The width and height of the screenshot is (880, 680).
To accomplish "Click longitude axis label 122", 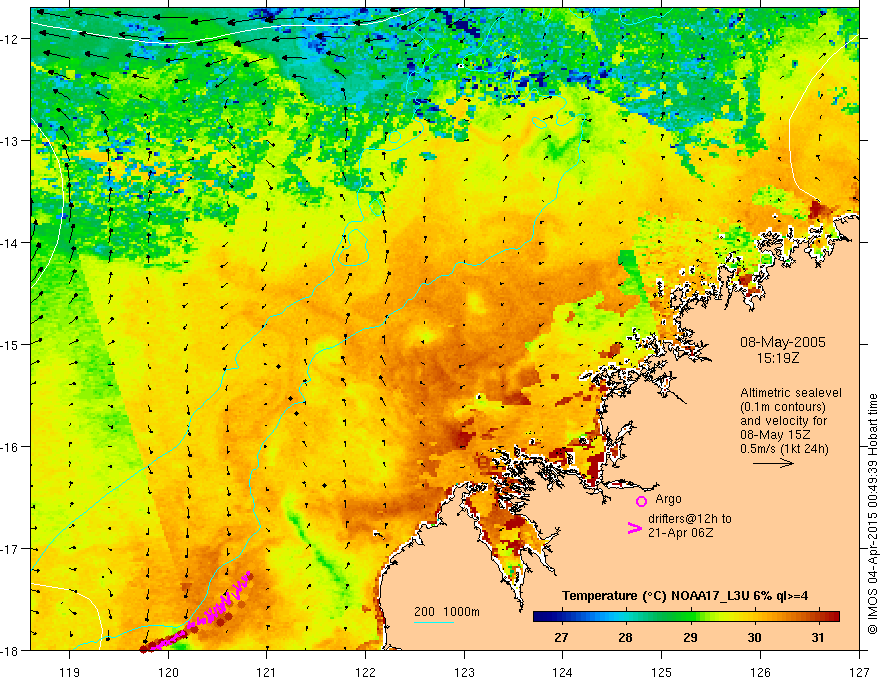I will click(x=365, y=672).
